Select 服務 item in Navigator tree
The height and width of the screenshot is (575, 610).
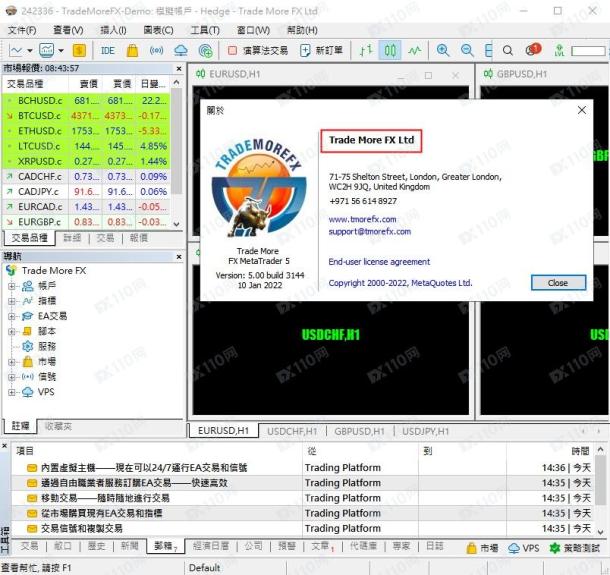point(47,346)
